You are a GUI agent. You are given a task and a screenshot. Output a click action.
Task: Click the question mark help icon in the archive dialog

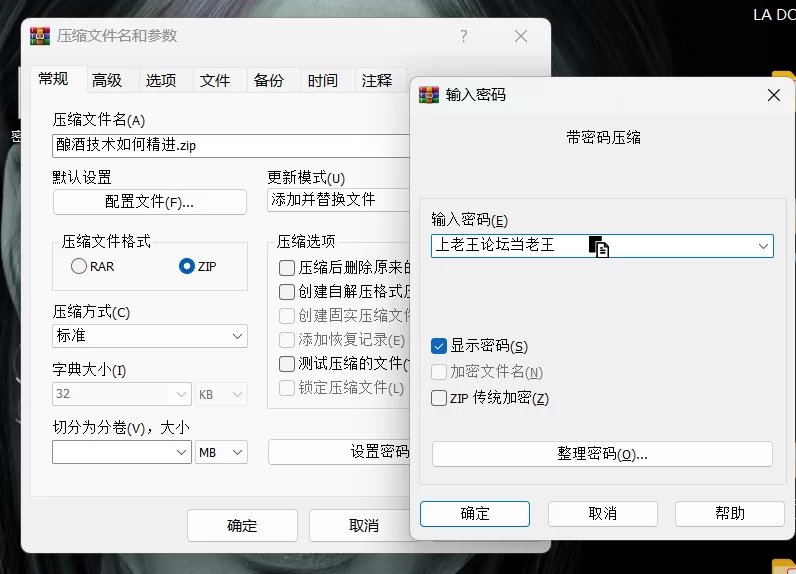click(463, 36)
